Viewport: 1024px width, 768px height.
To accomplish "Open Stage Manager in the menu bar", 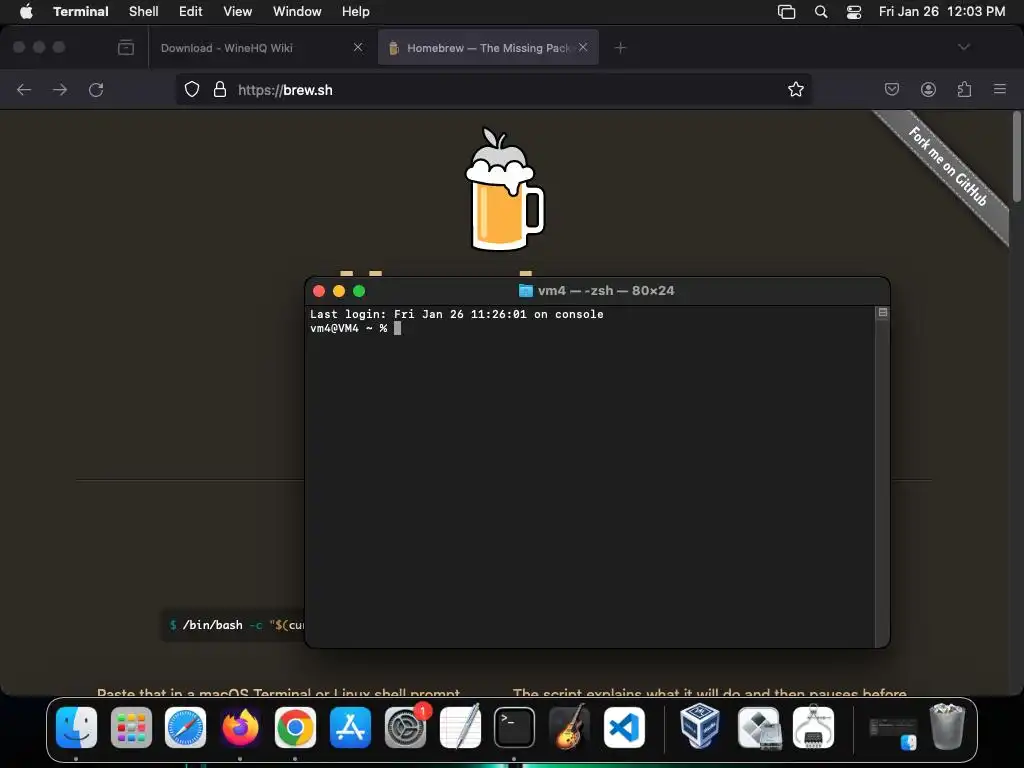I will [x=786, y=11].
